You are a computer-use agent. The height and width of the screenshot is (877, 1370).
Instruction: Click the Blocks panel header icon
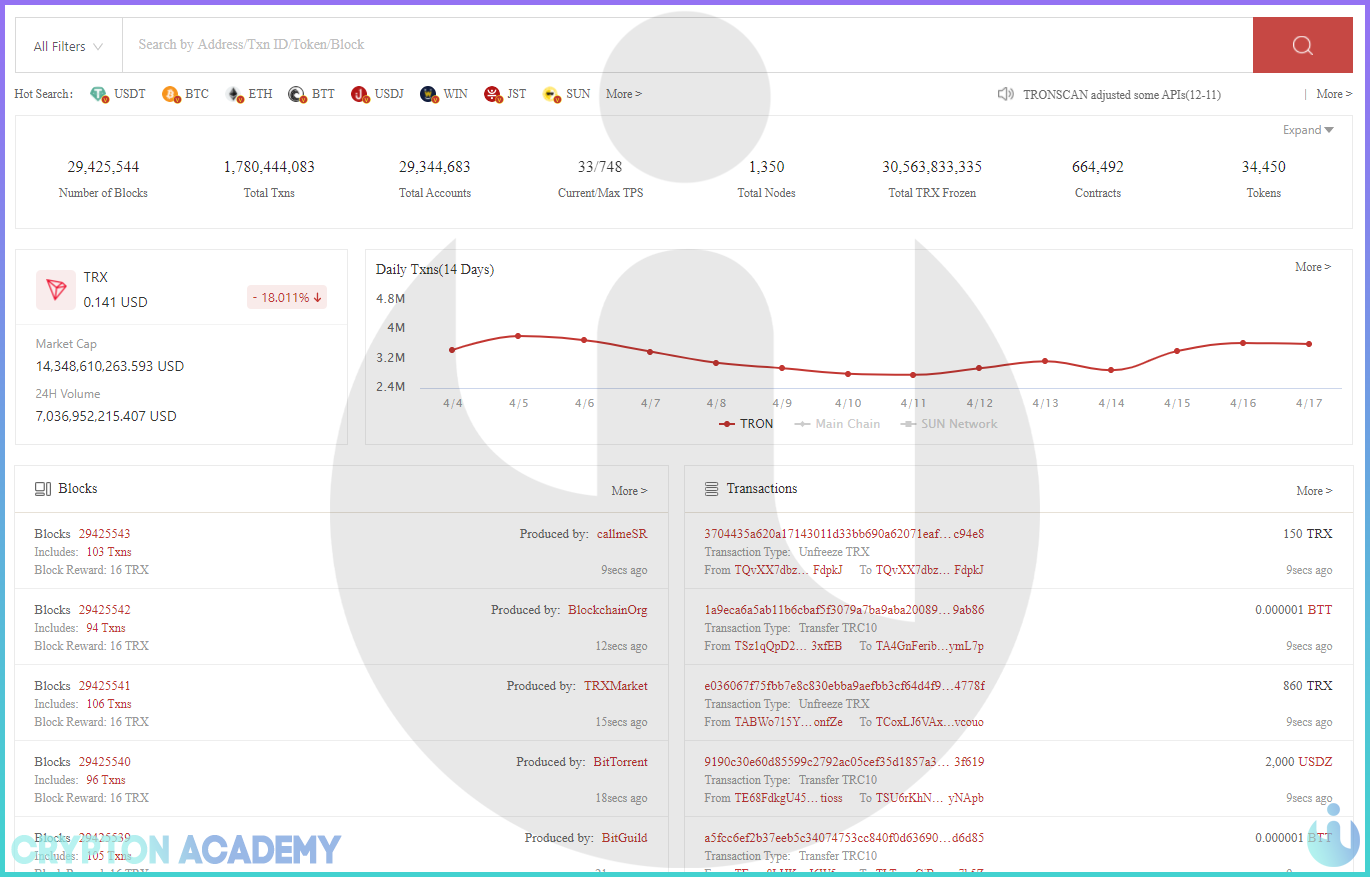pos(43,489)
